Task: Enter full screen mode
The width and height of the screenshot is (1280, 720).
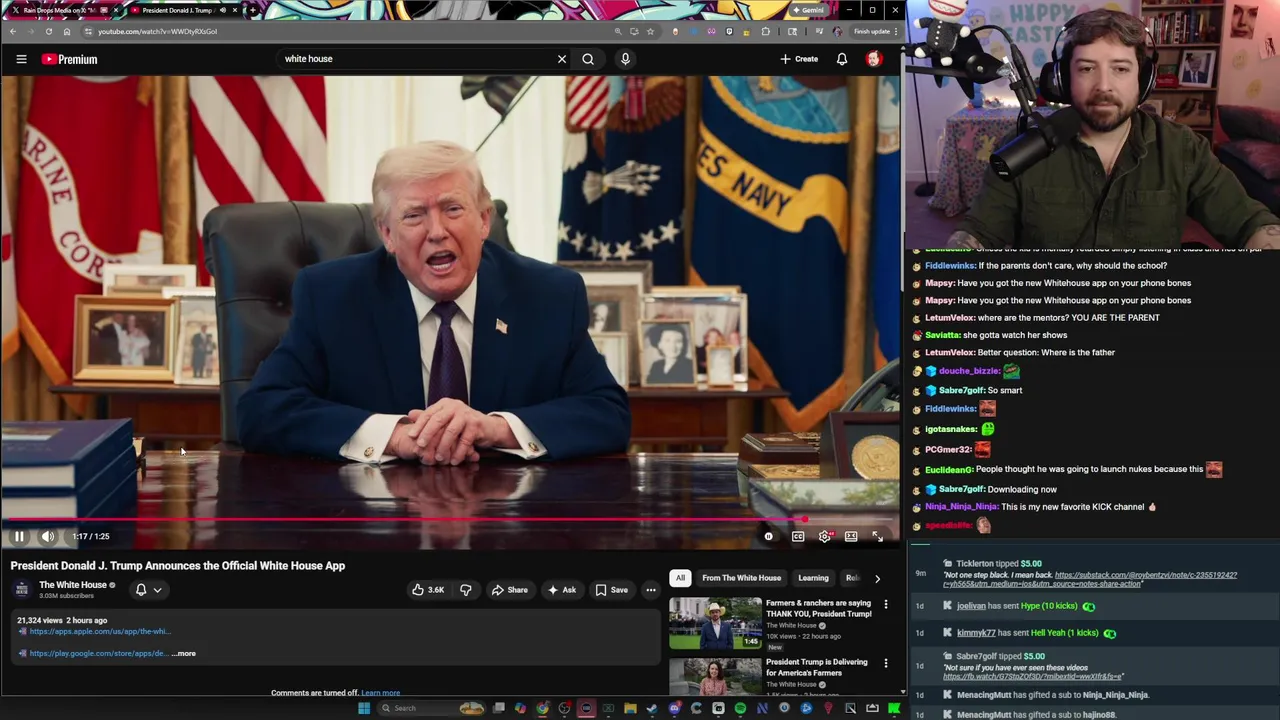Action: tap(877, 536)
